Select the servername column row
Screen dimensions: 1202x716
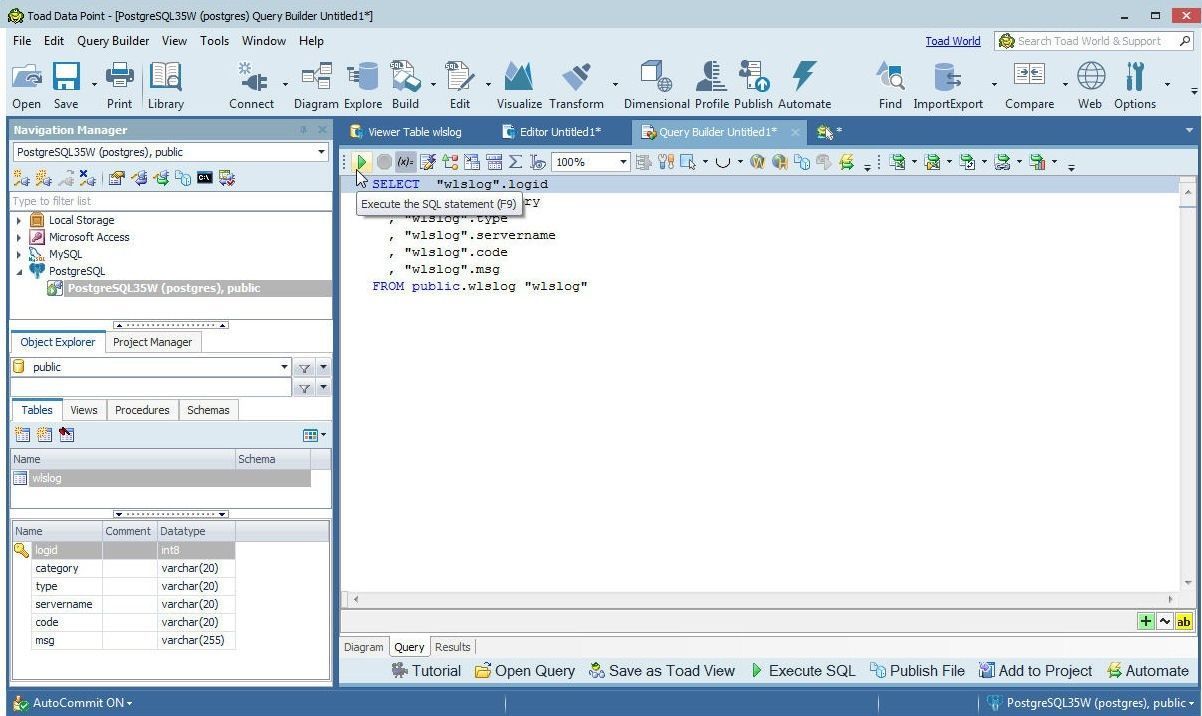click(x=123, y=604)
